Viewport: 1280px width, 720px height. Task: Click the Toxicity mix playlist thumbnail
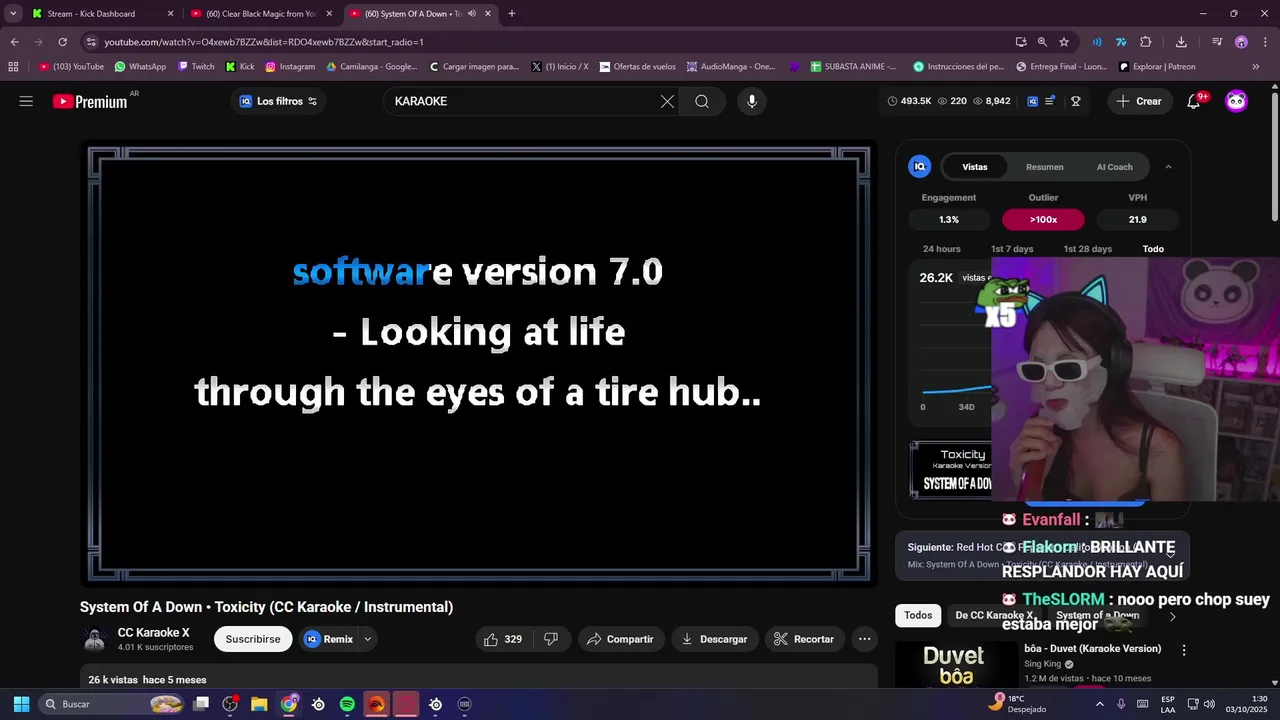point(950,470)
